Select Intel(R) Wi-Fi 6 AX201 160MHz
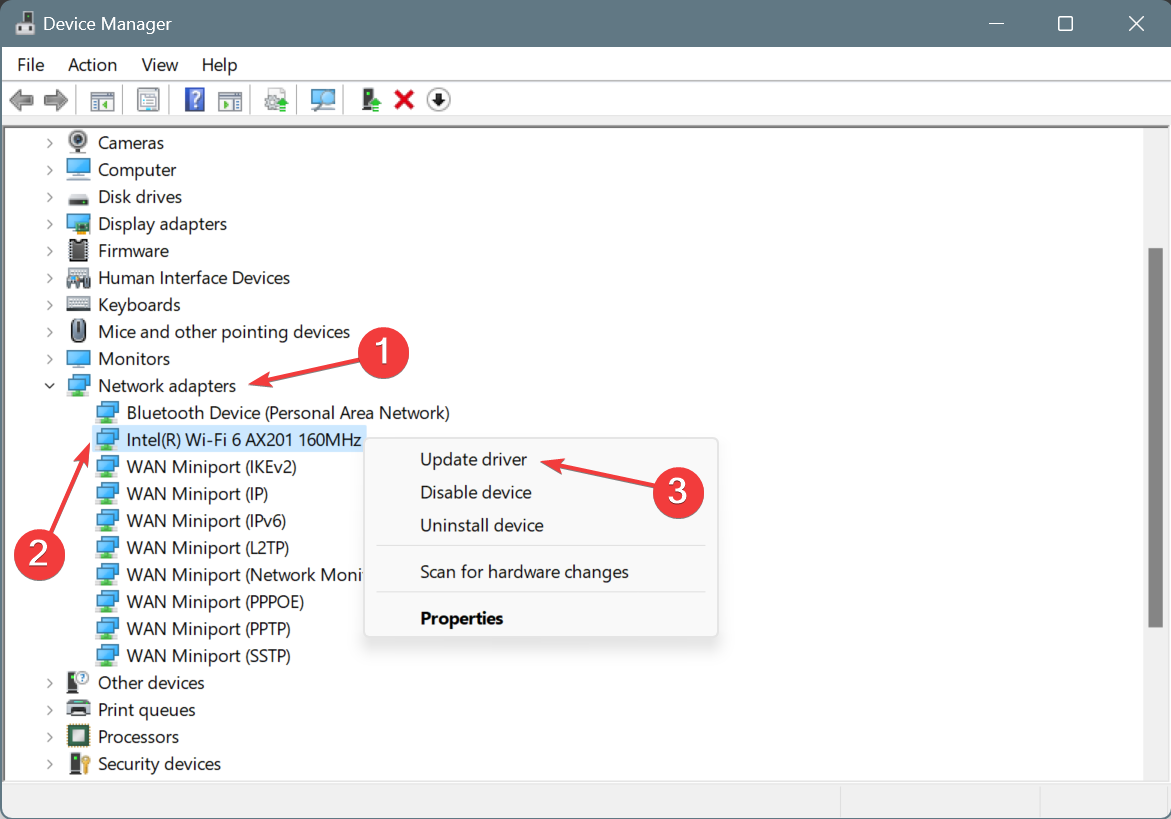The width and height of the screenshot is (1171, 819). click(243, 440)
